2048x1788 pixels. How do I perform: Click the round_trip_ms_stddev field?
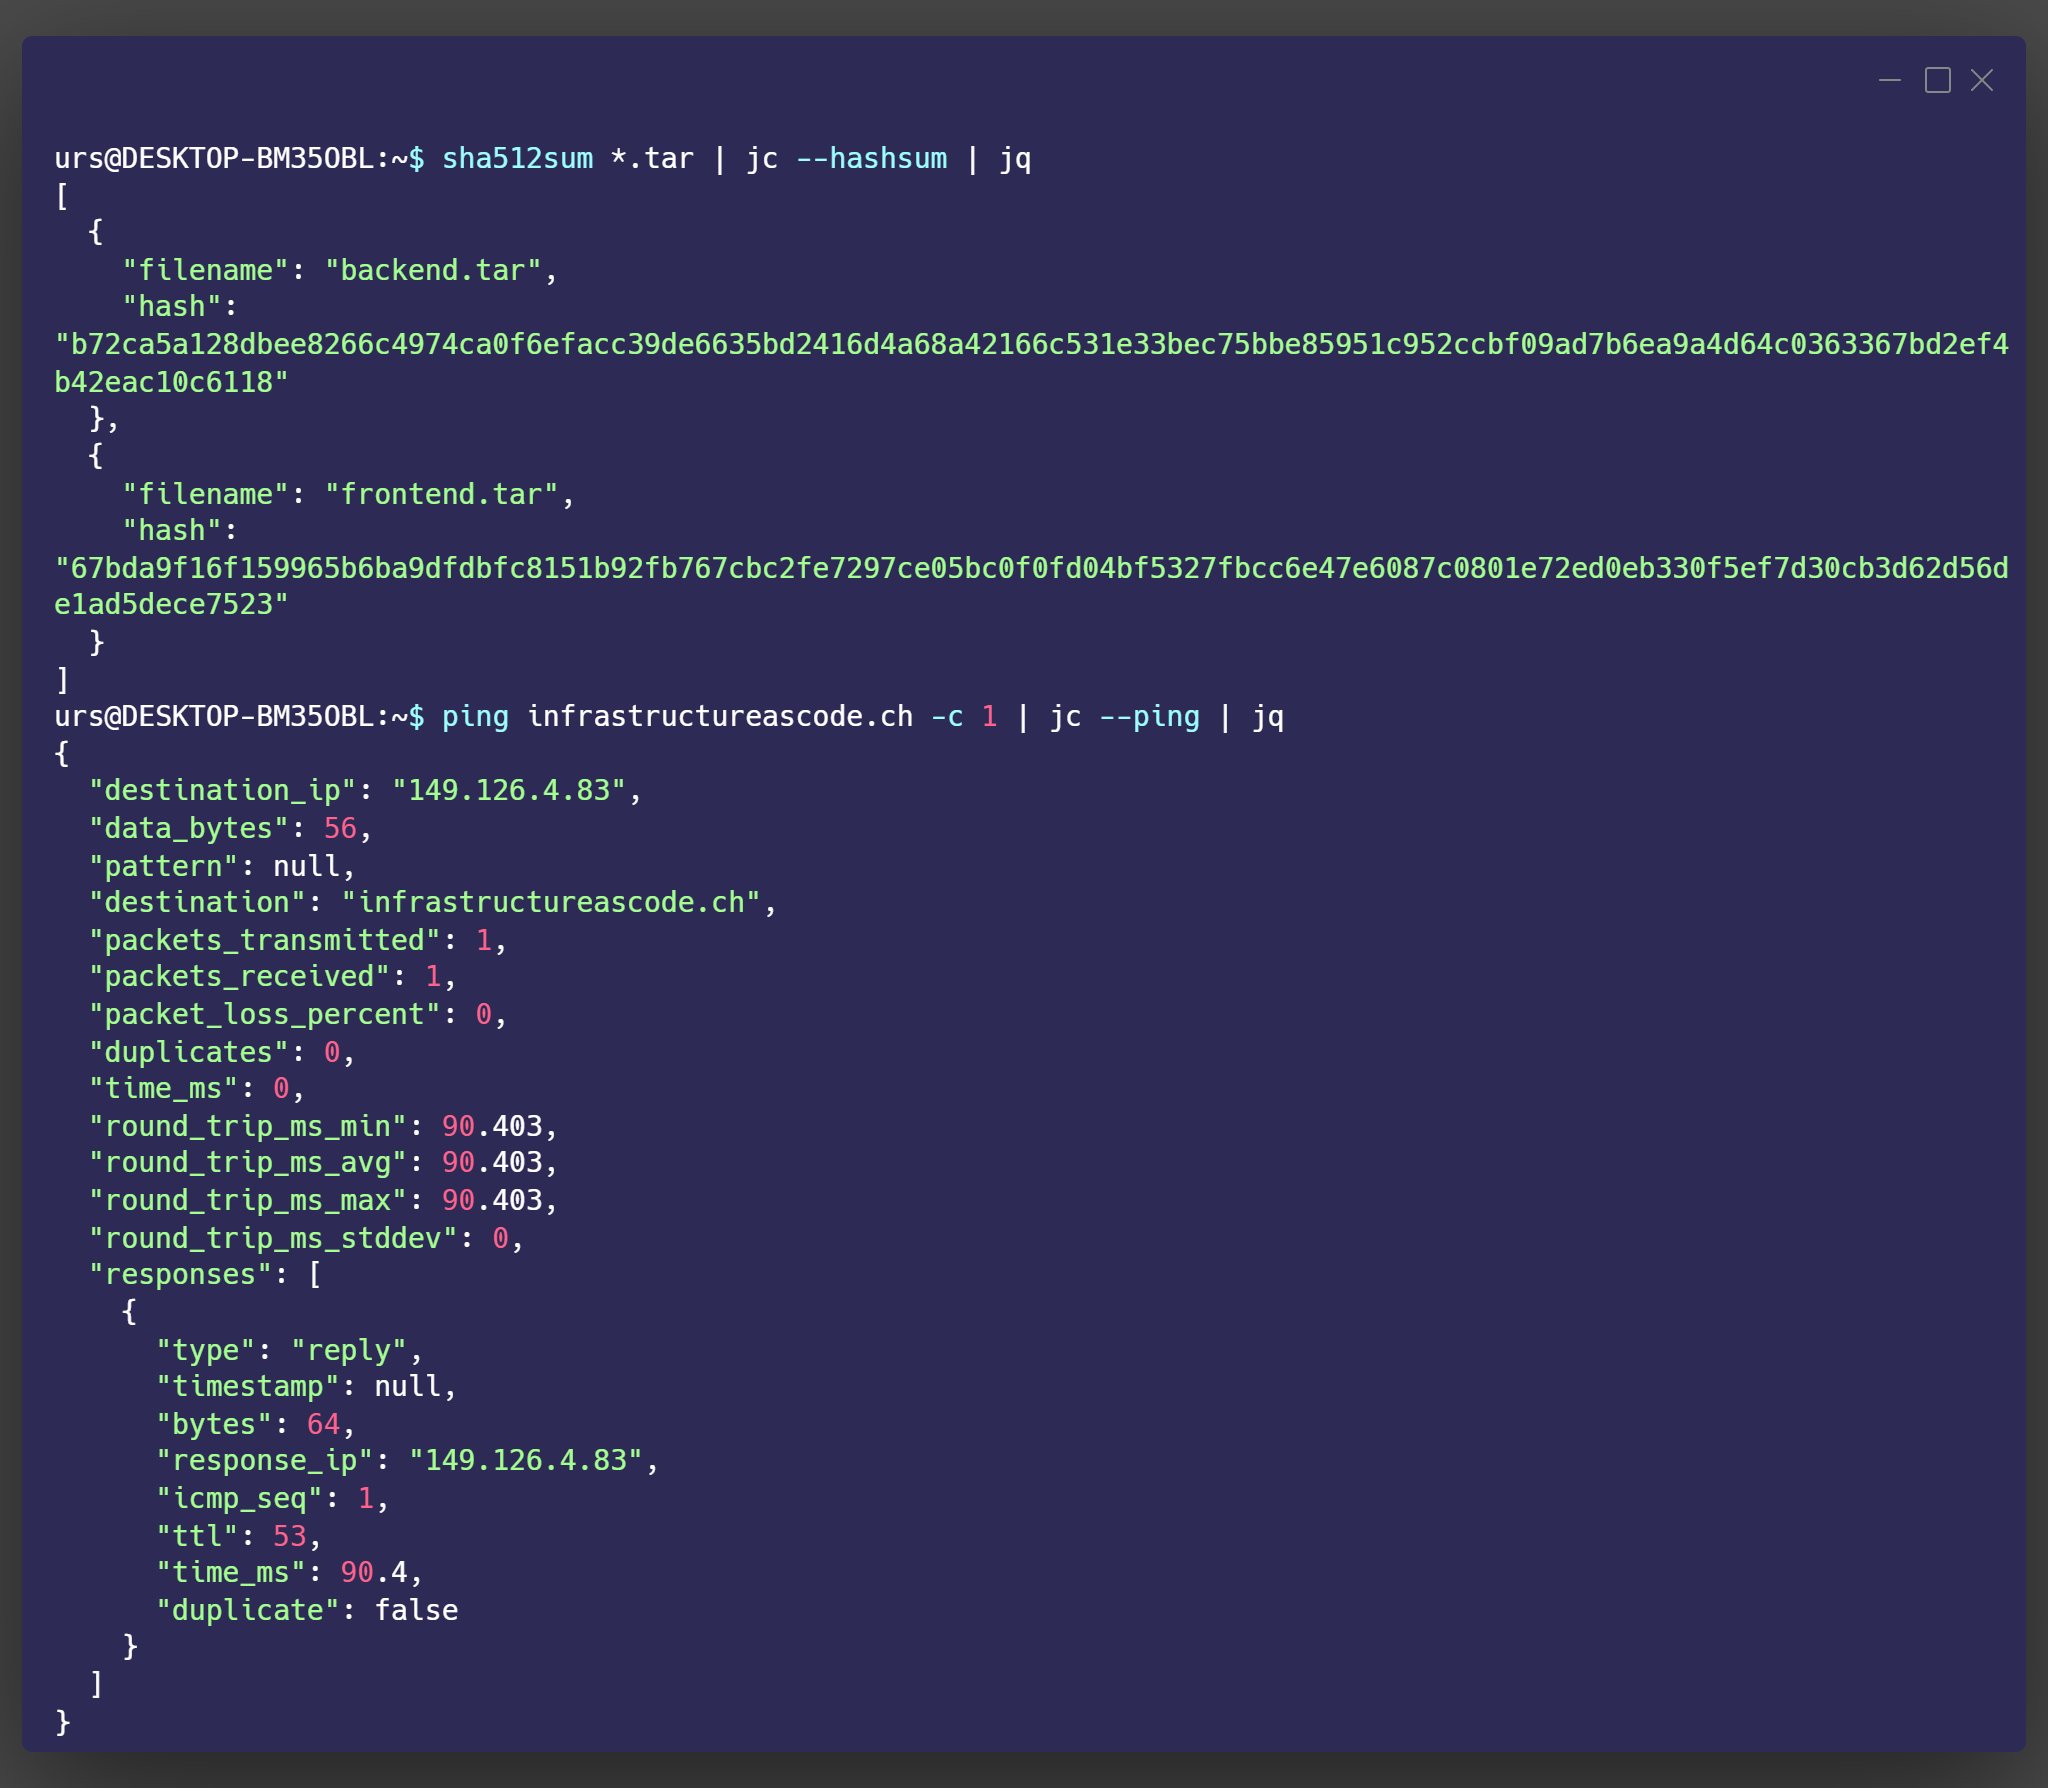click(x=276, y=1237)
